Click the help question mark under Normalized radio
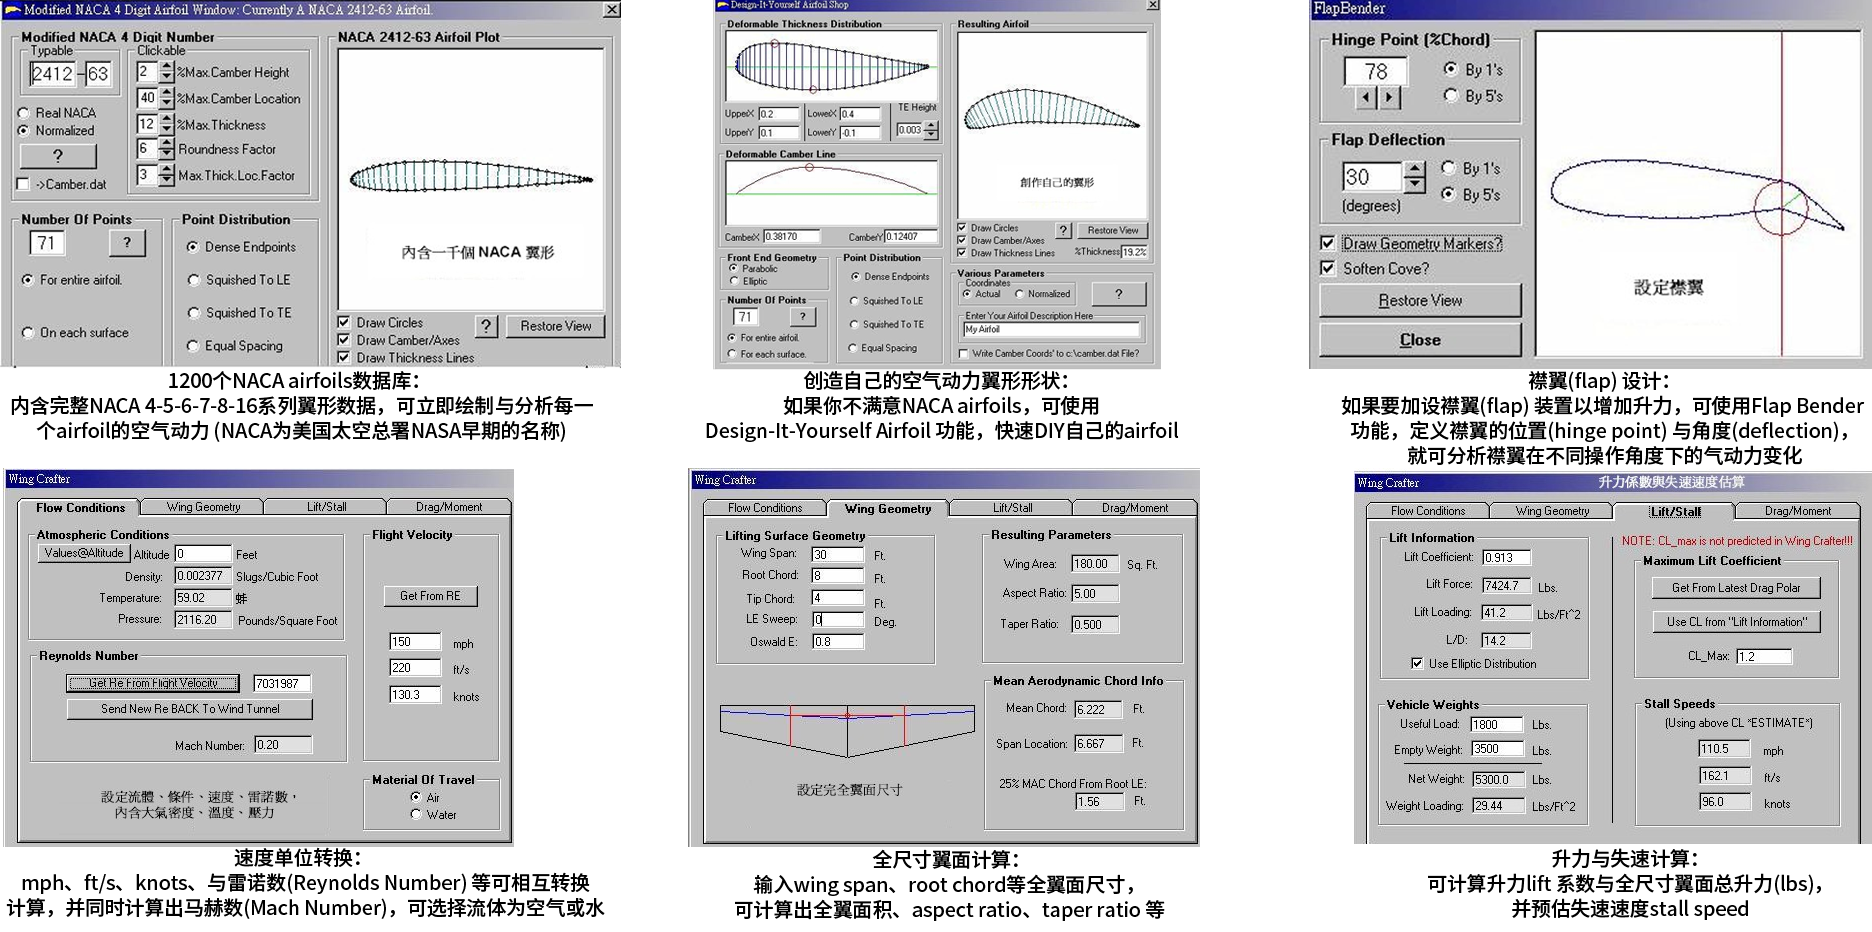 [58, 156]
